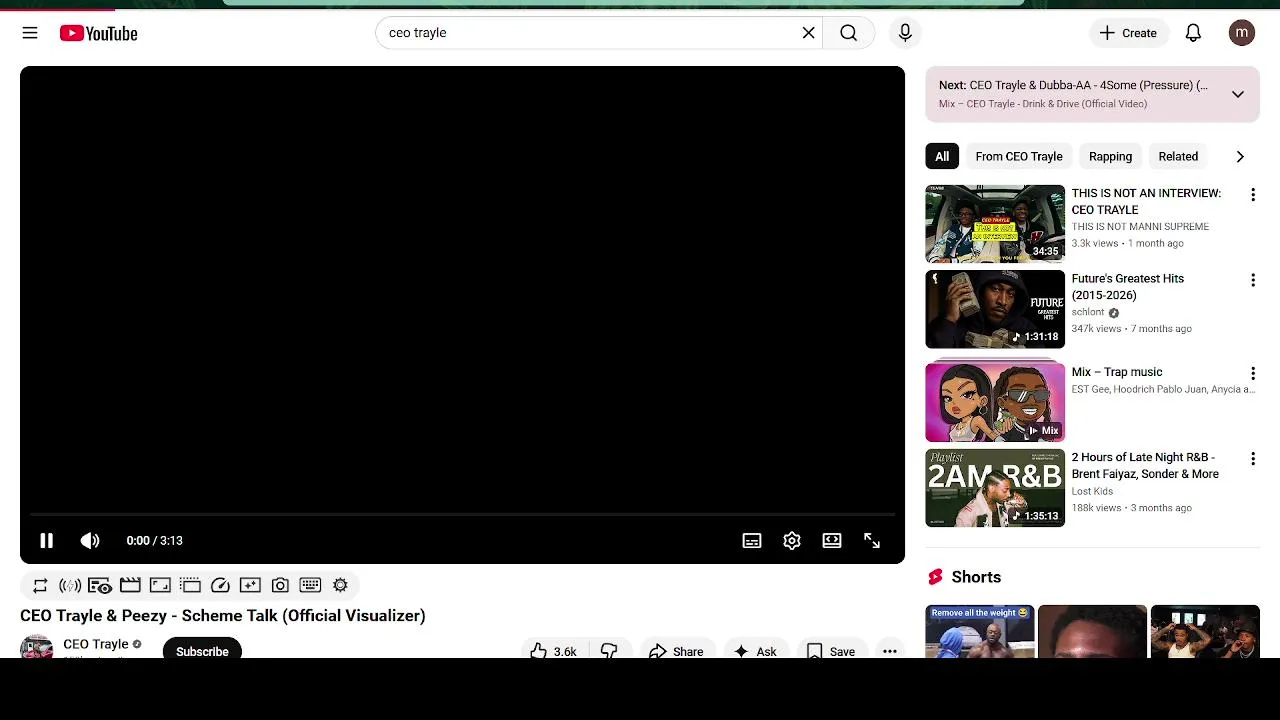Enter full screen mode
This screenshot has height=720, width=1280.
872,541
